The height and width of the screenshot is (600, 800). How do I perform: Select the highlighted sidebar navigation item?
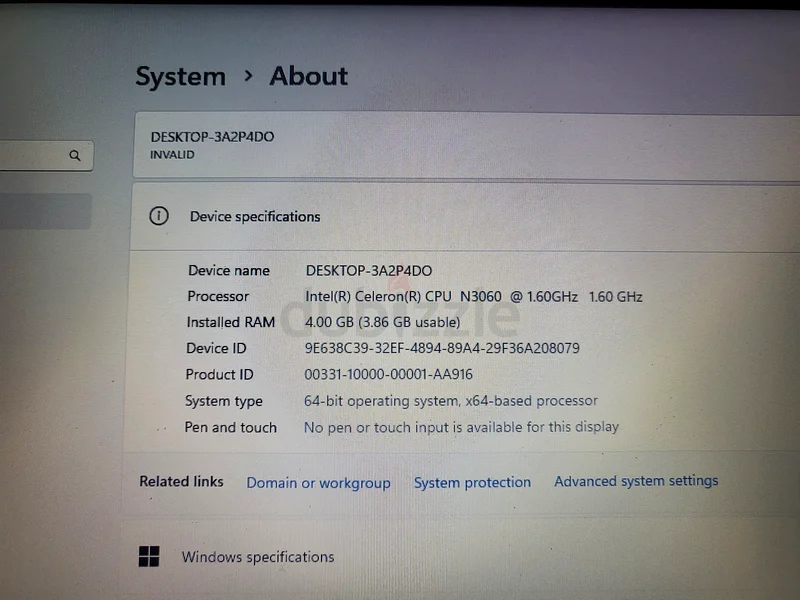tap(46, 211)
